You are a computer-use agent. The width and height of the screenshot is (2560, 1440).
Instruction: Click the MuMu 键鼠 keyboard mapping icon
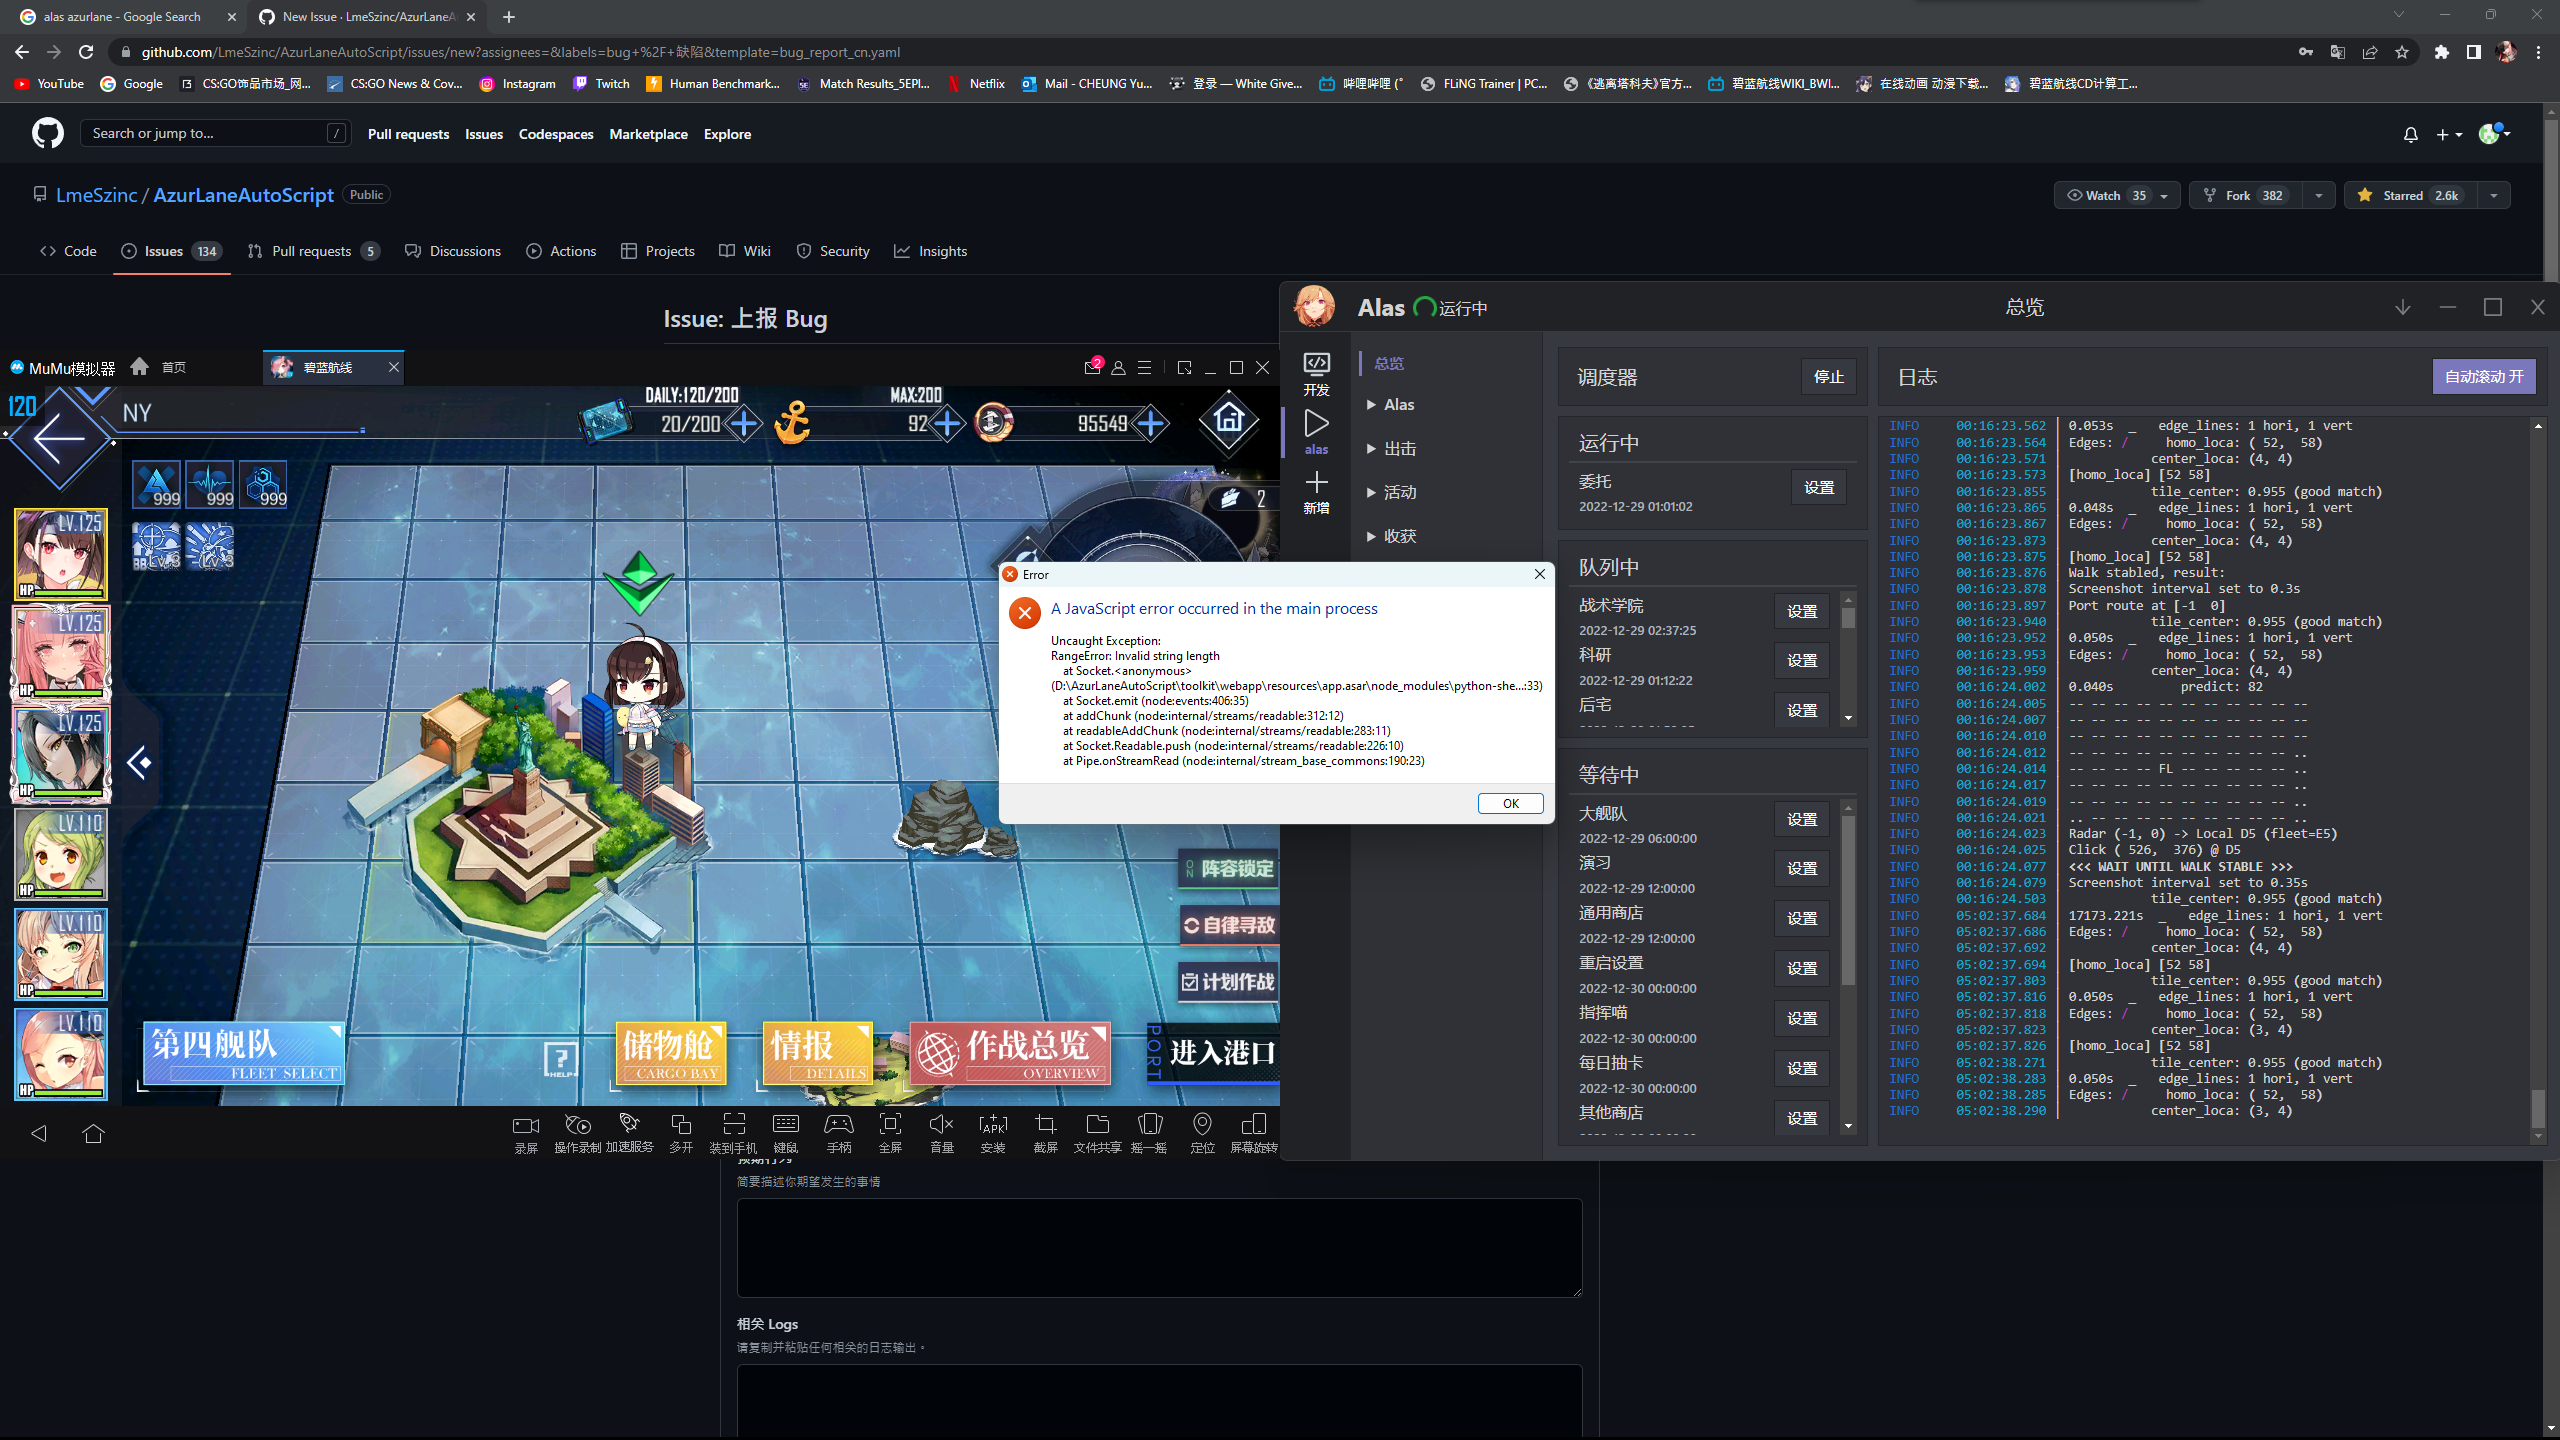tap(786, 1126)
